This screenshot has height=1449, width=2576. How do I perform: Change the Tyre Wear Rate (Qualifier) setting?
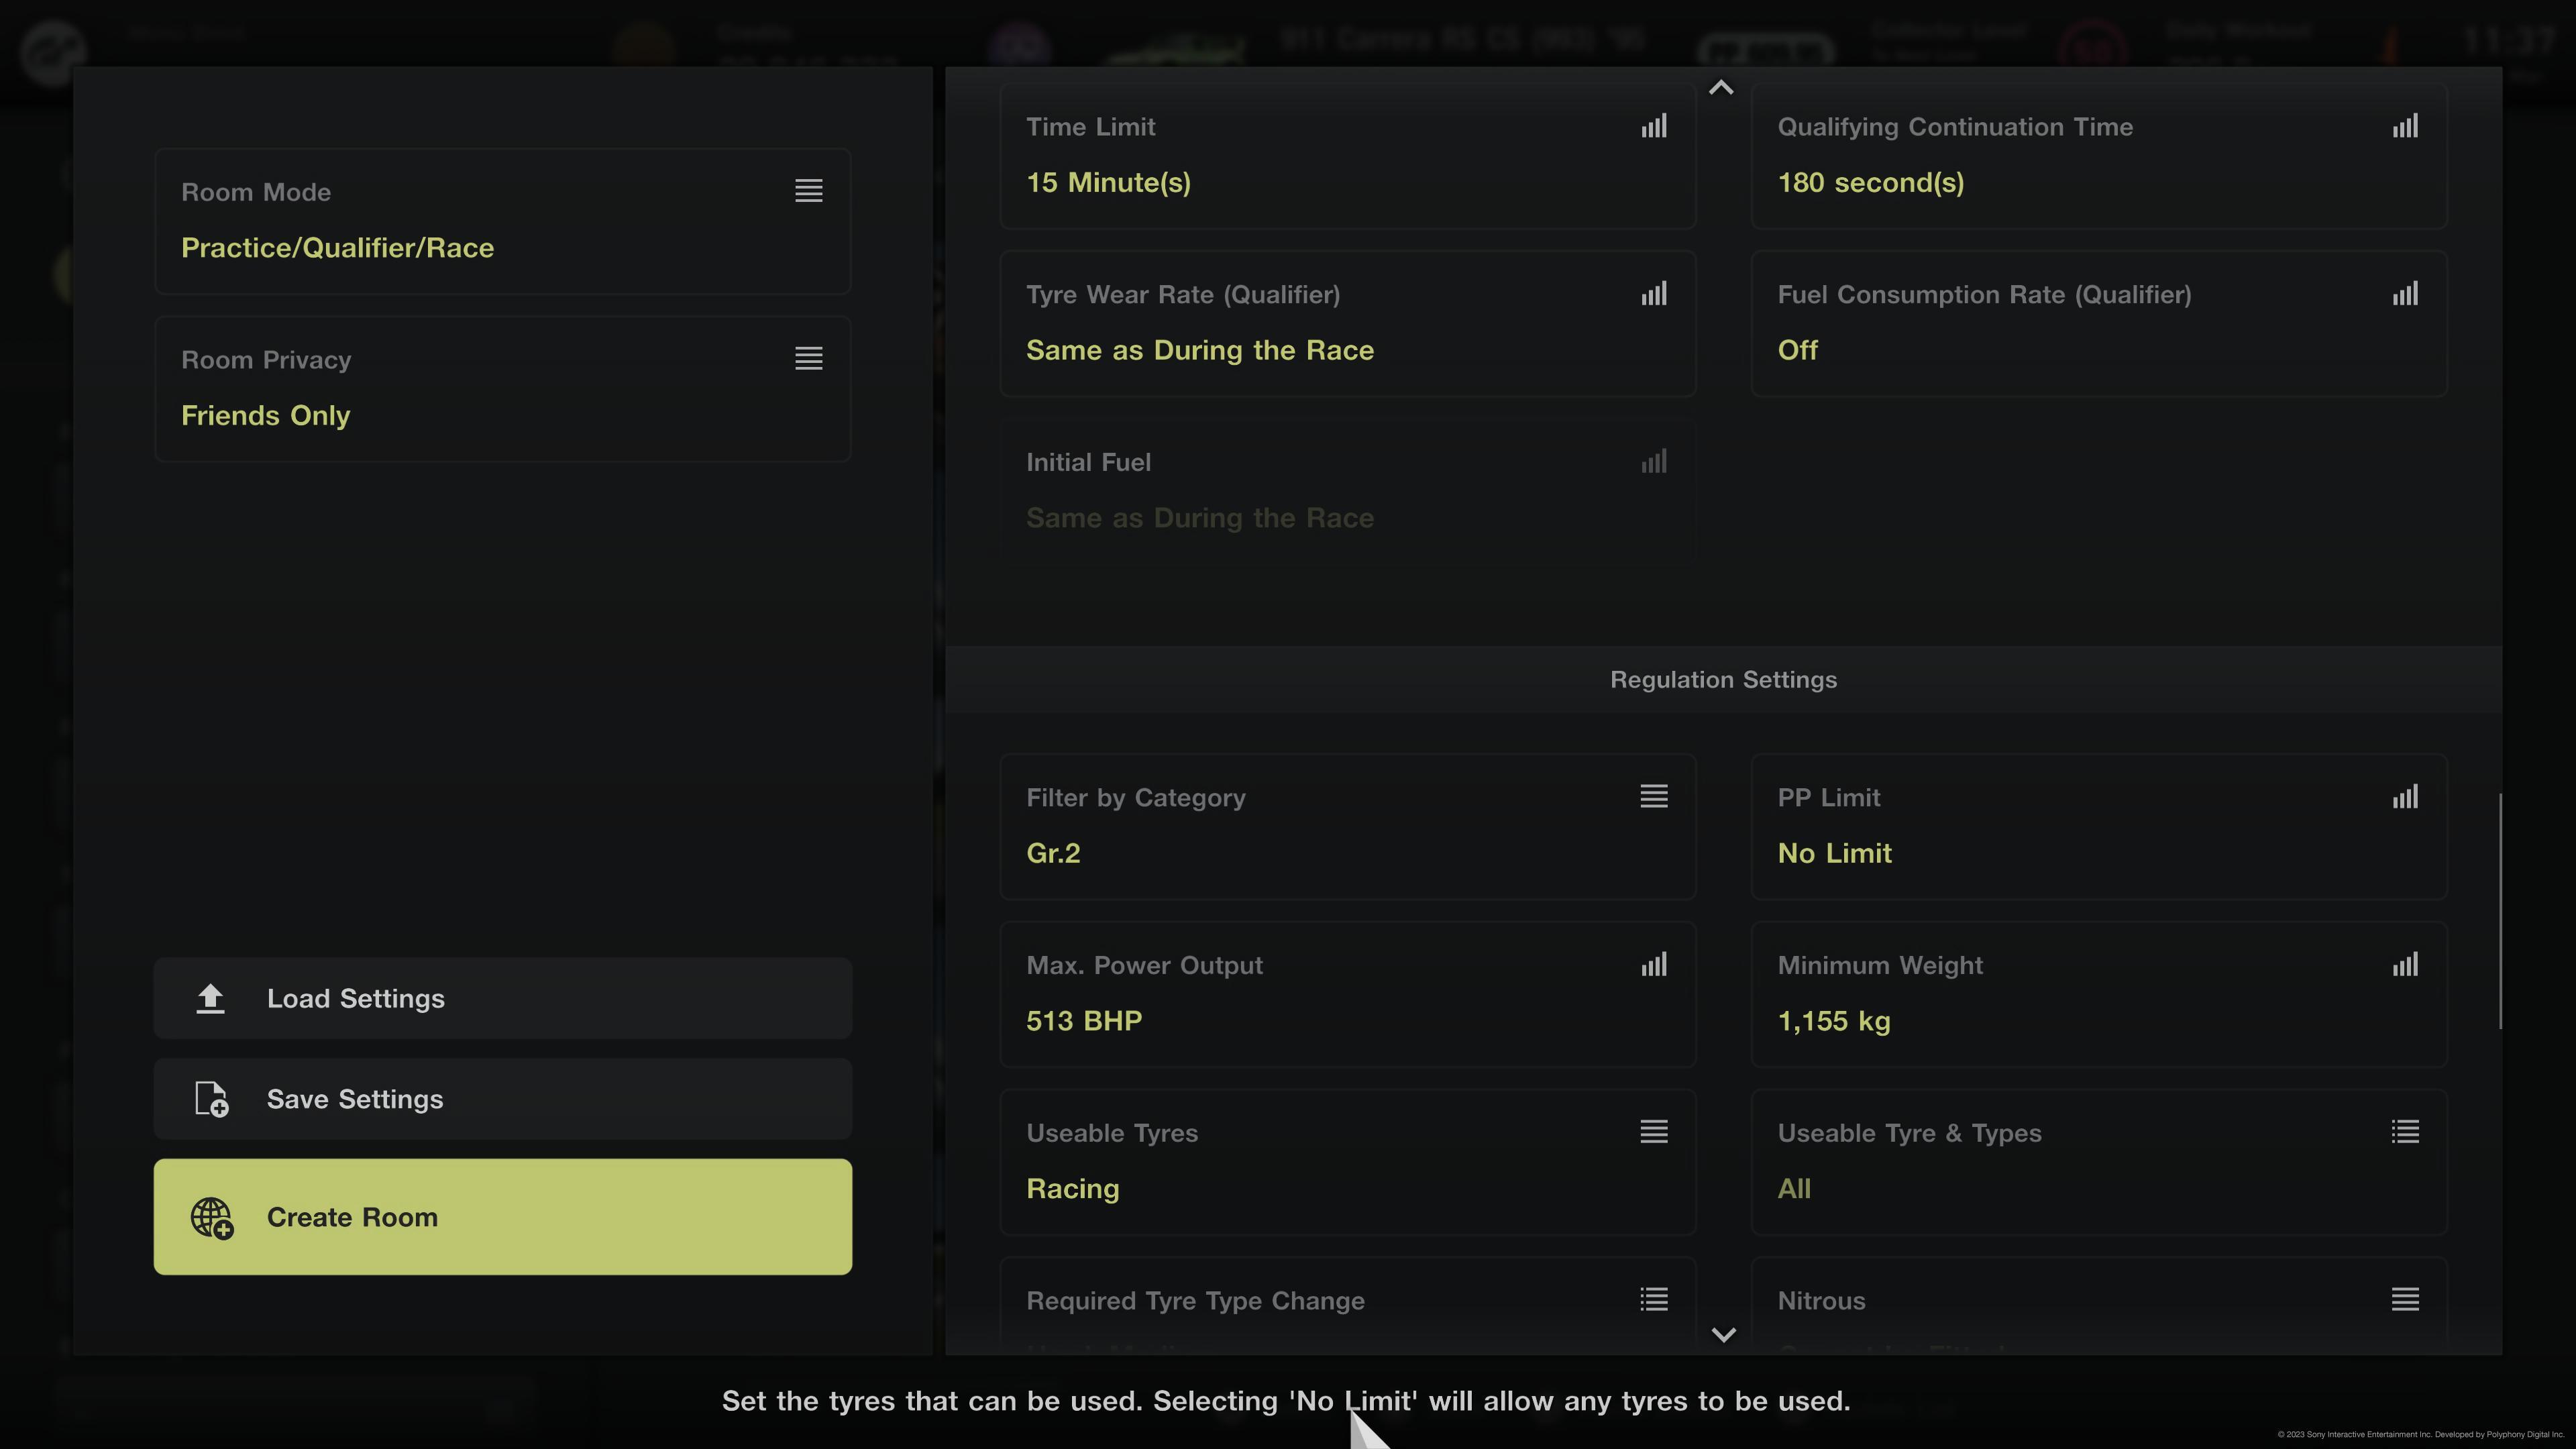1347,323
